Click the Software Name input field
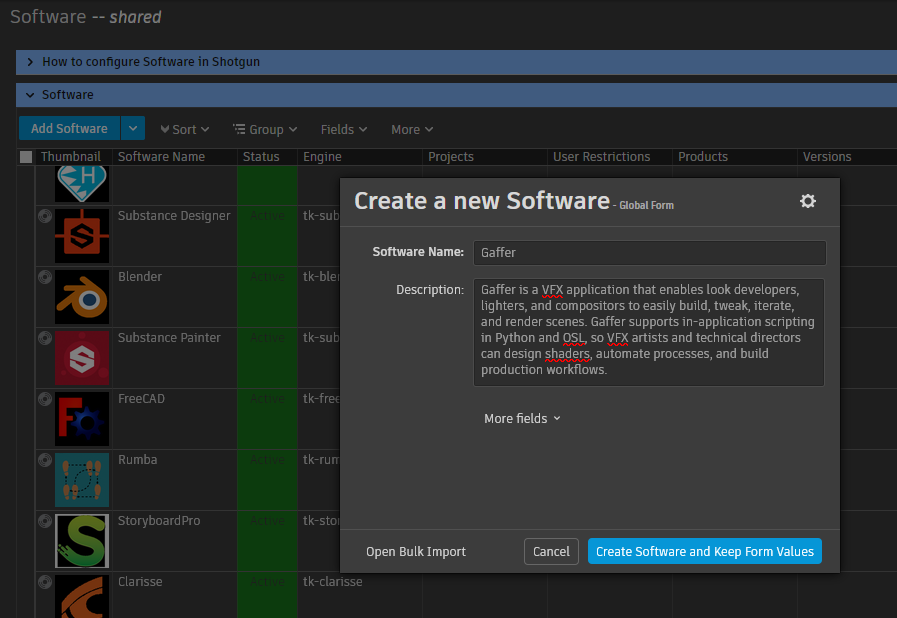This screenshot has height=618, width=897. [649, 252]
